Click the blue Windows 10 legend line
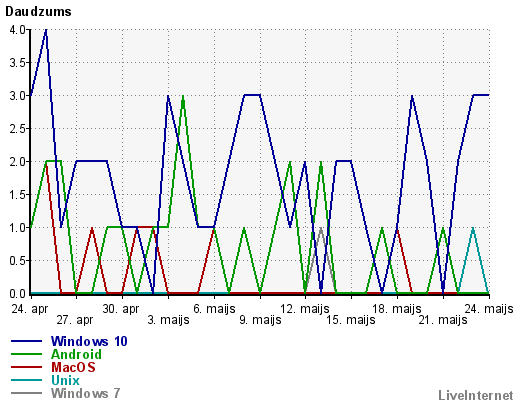The image size is (520, 405). pos(26,341)
